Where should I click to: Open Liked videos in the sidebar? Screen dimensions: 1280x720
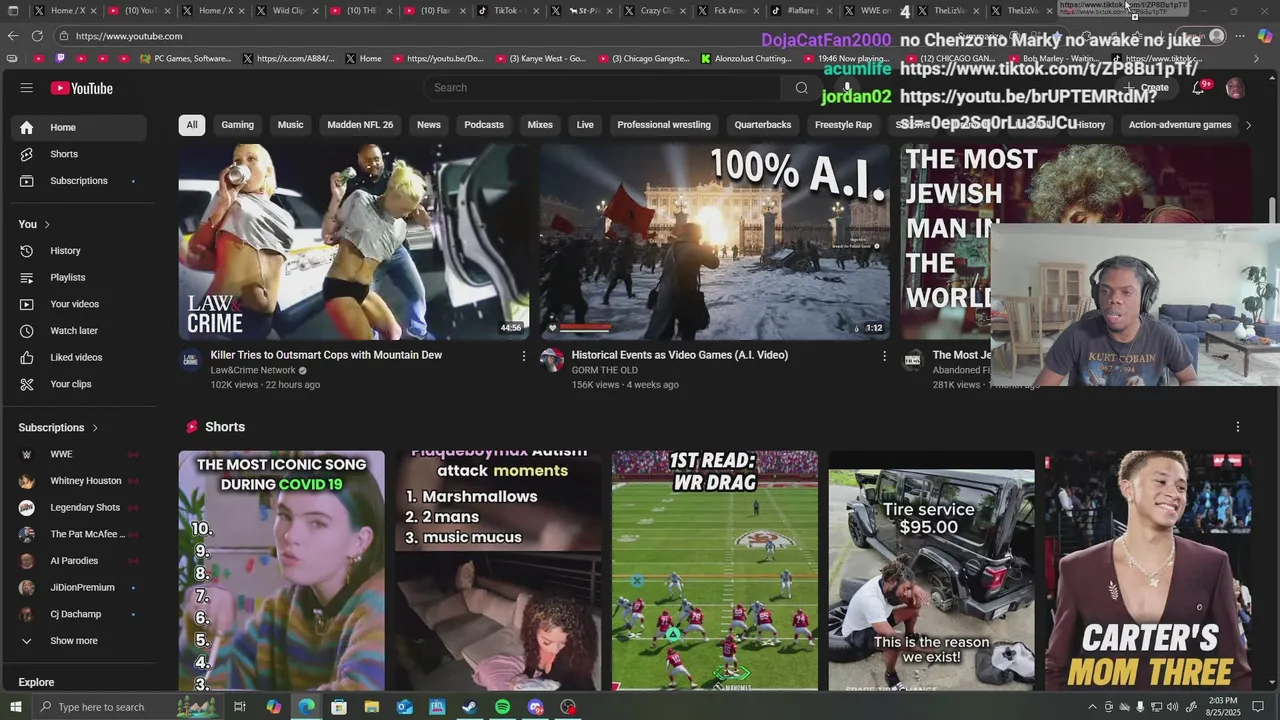79,357
